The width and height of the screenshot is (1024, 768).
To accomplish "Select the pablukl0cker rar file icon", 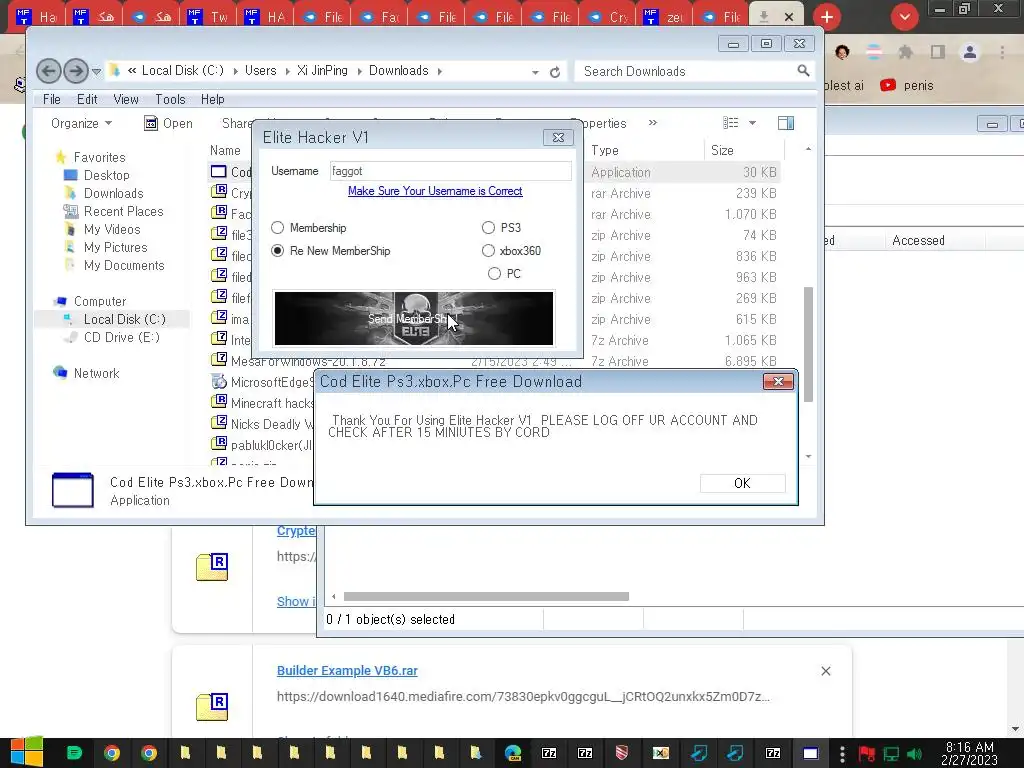I will pos(218,444).
